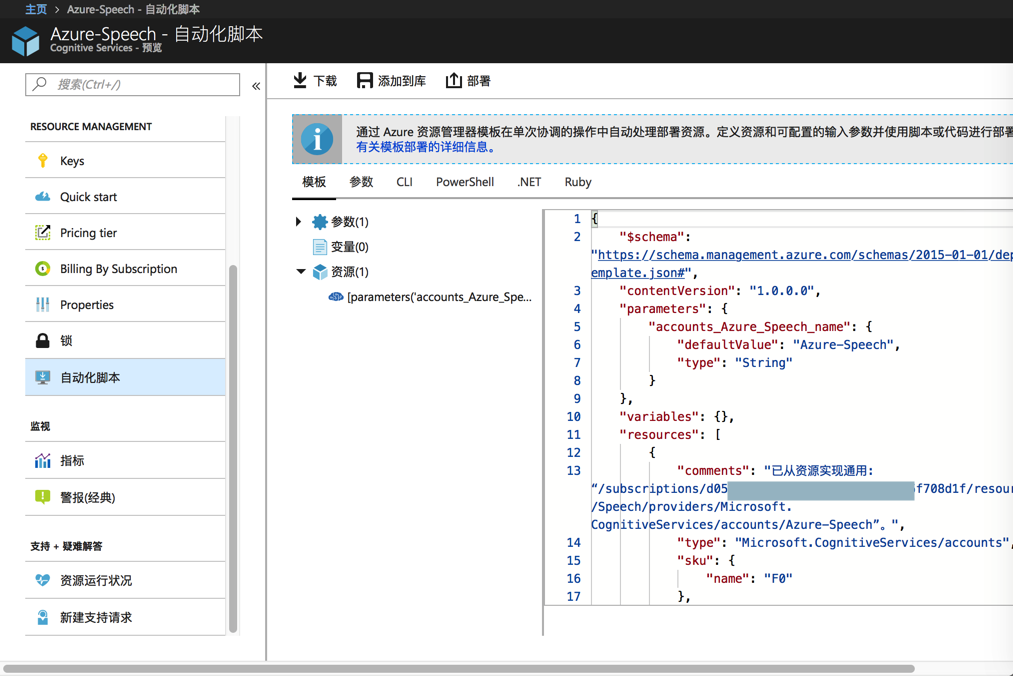The height and width of the screenshot is (676, 1013).
Task: Select Pricing tier menu item
Action: [125, 233]
